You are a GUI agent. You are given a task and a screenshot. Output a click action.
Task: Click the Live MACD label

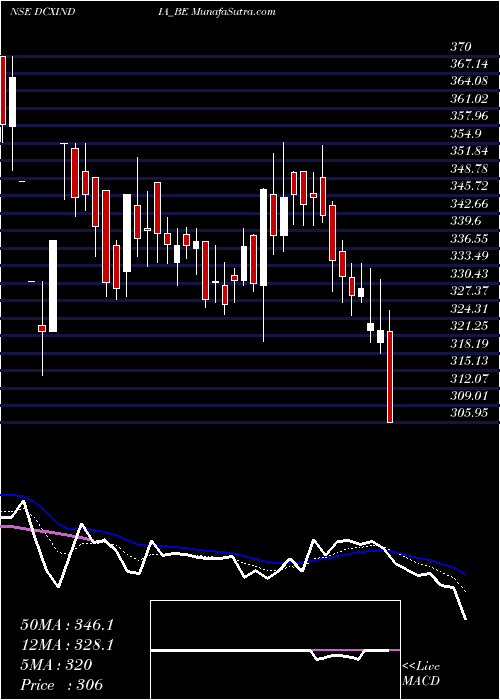pos(421,674)
